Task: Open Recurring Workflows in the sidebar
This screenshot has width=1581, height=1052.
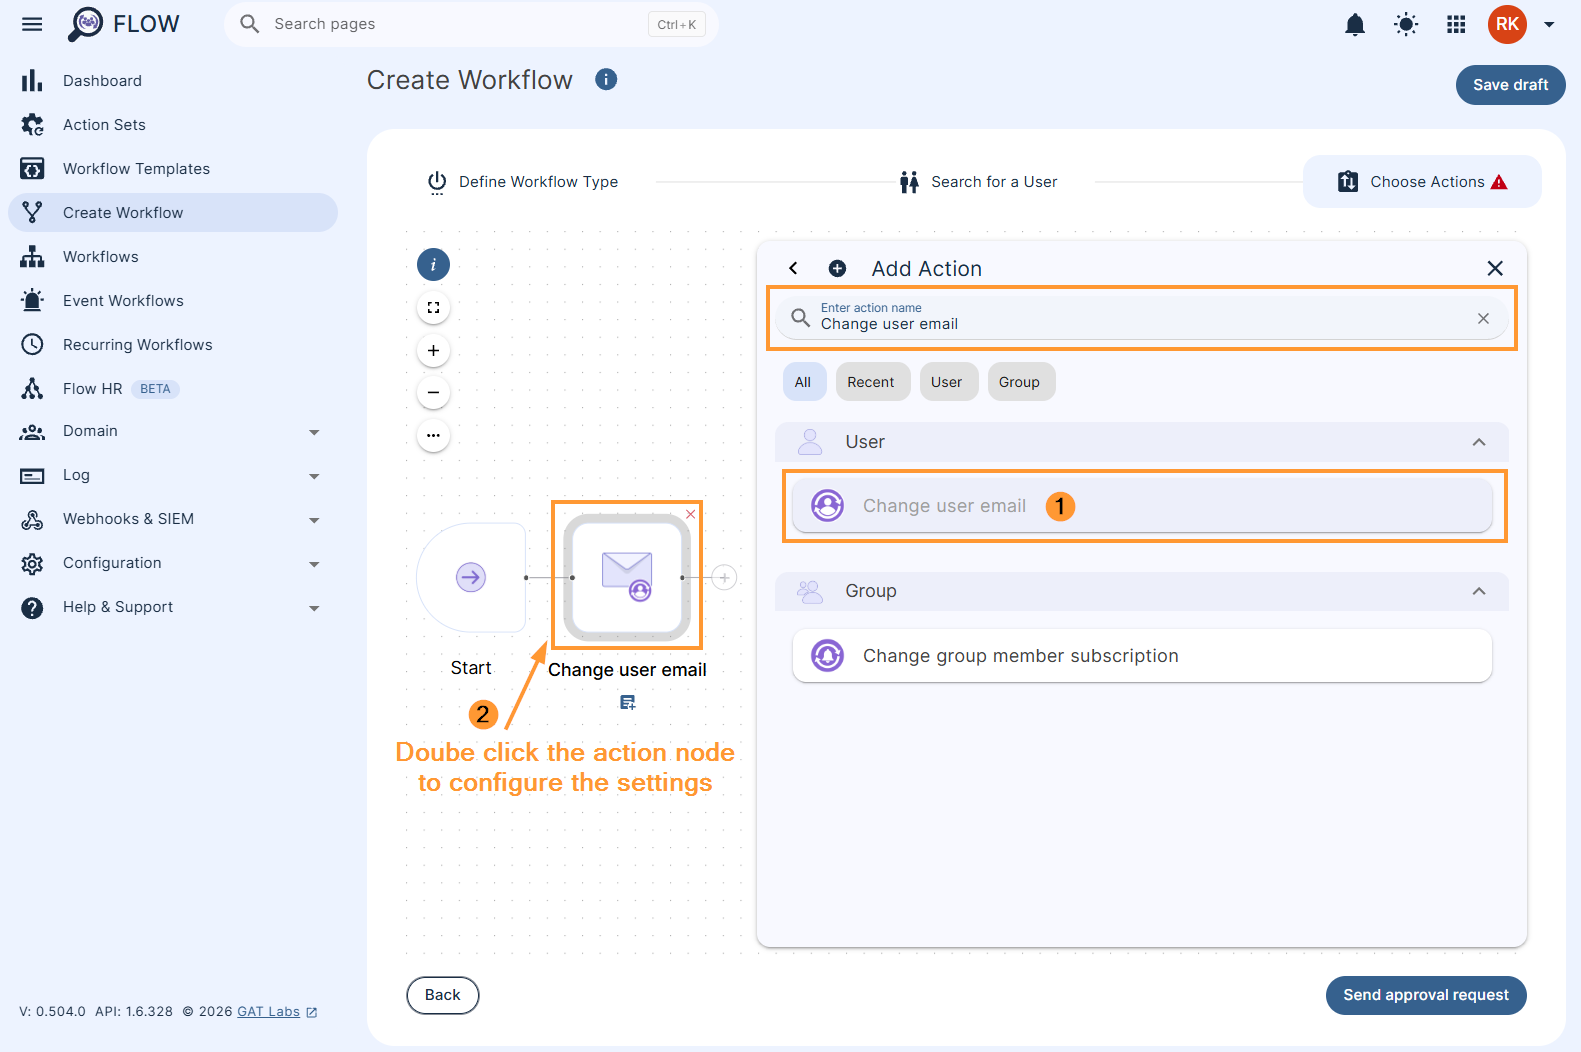Action: 173,345
